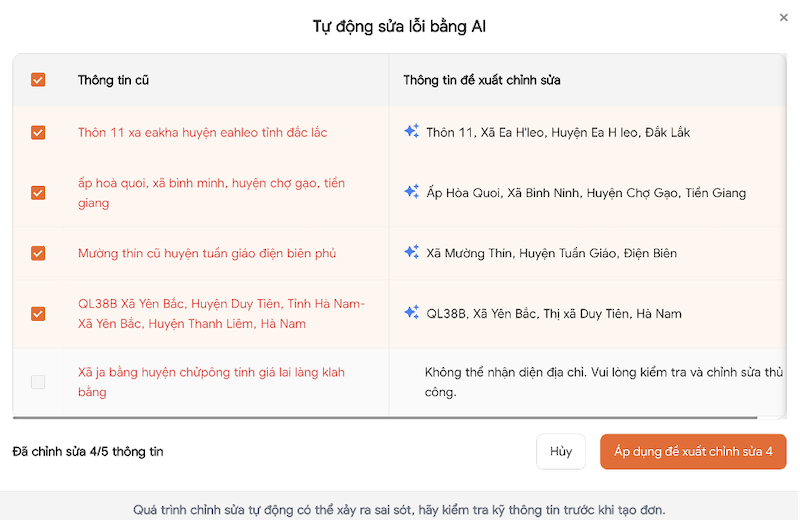Click sparkle icon next to Xã Mường Thín
The height and width of the screenshot is (520, 800).
click(x=411, y=253)
